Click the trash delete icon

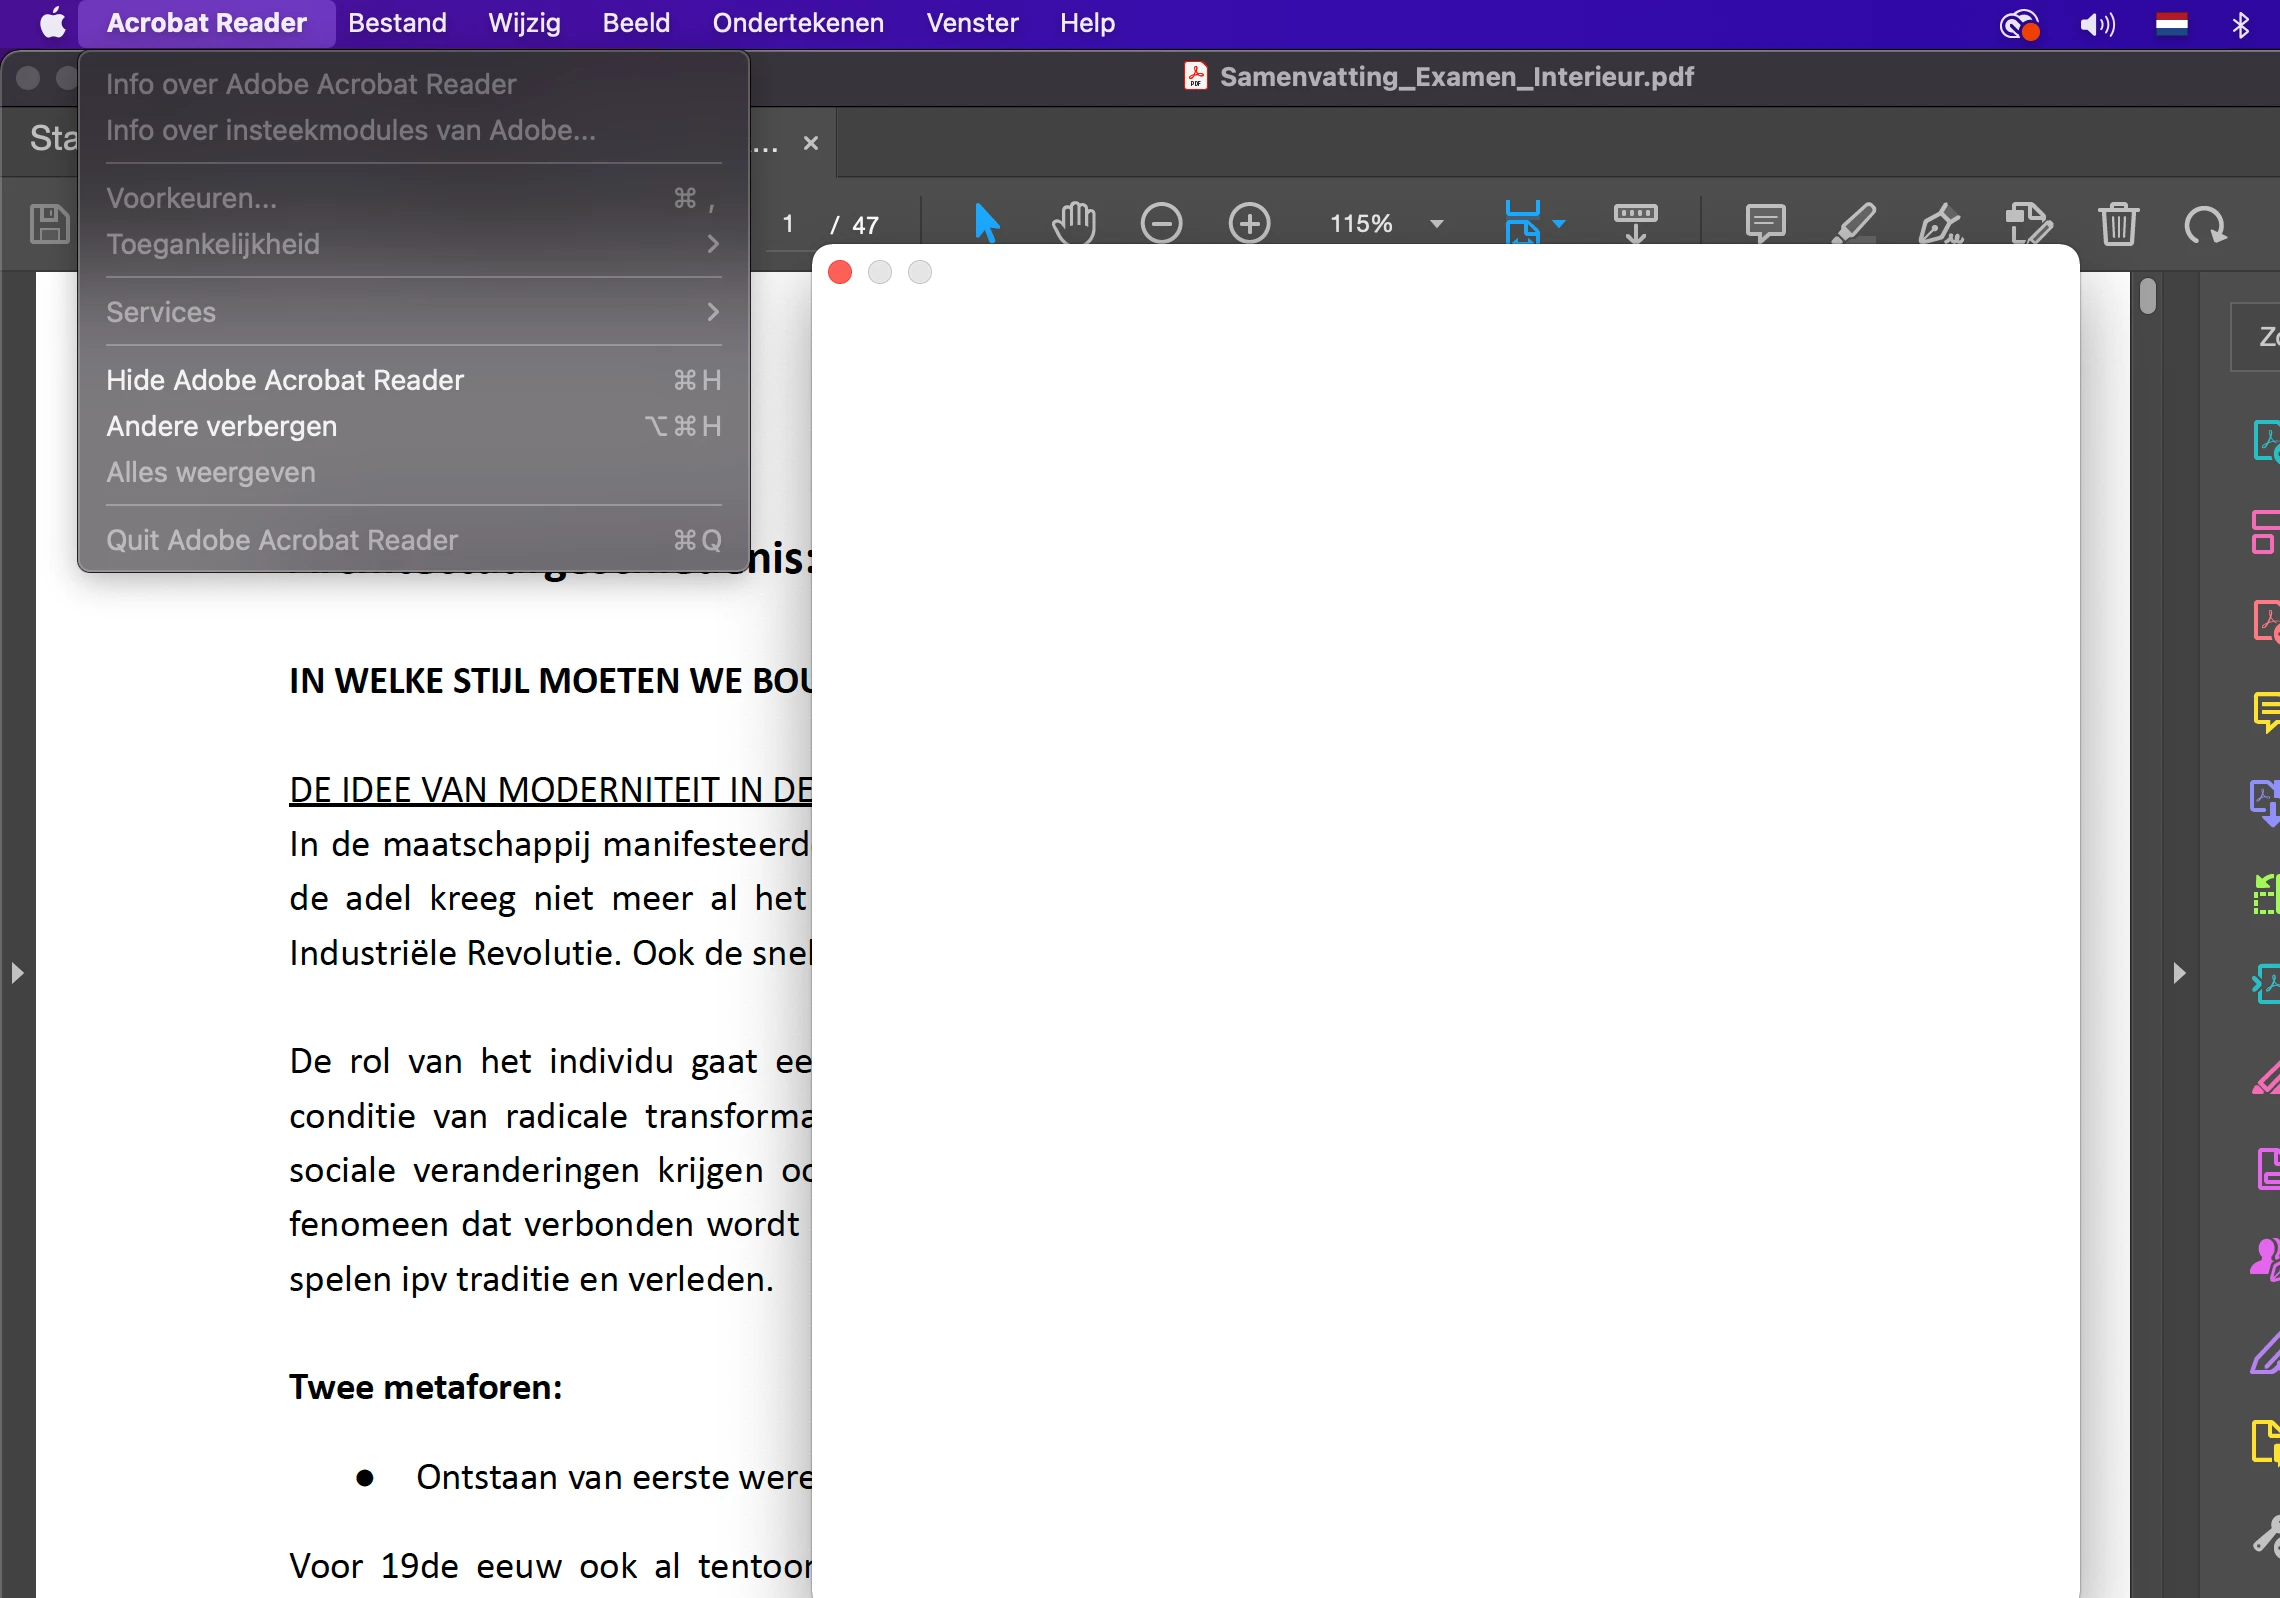click(2118, 223)
